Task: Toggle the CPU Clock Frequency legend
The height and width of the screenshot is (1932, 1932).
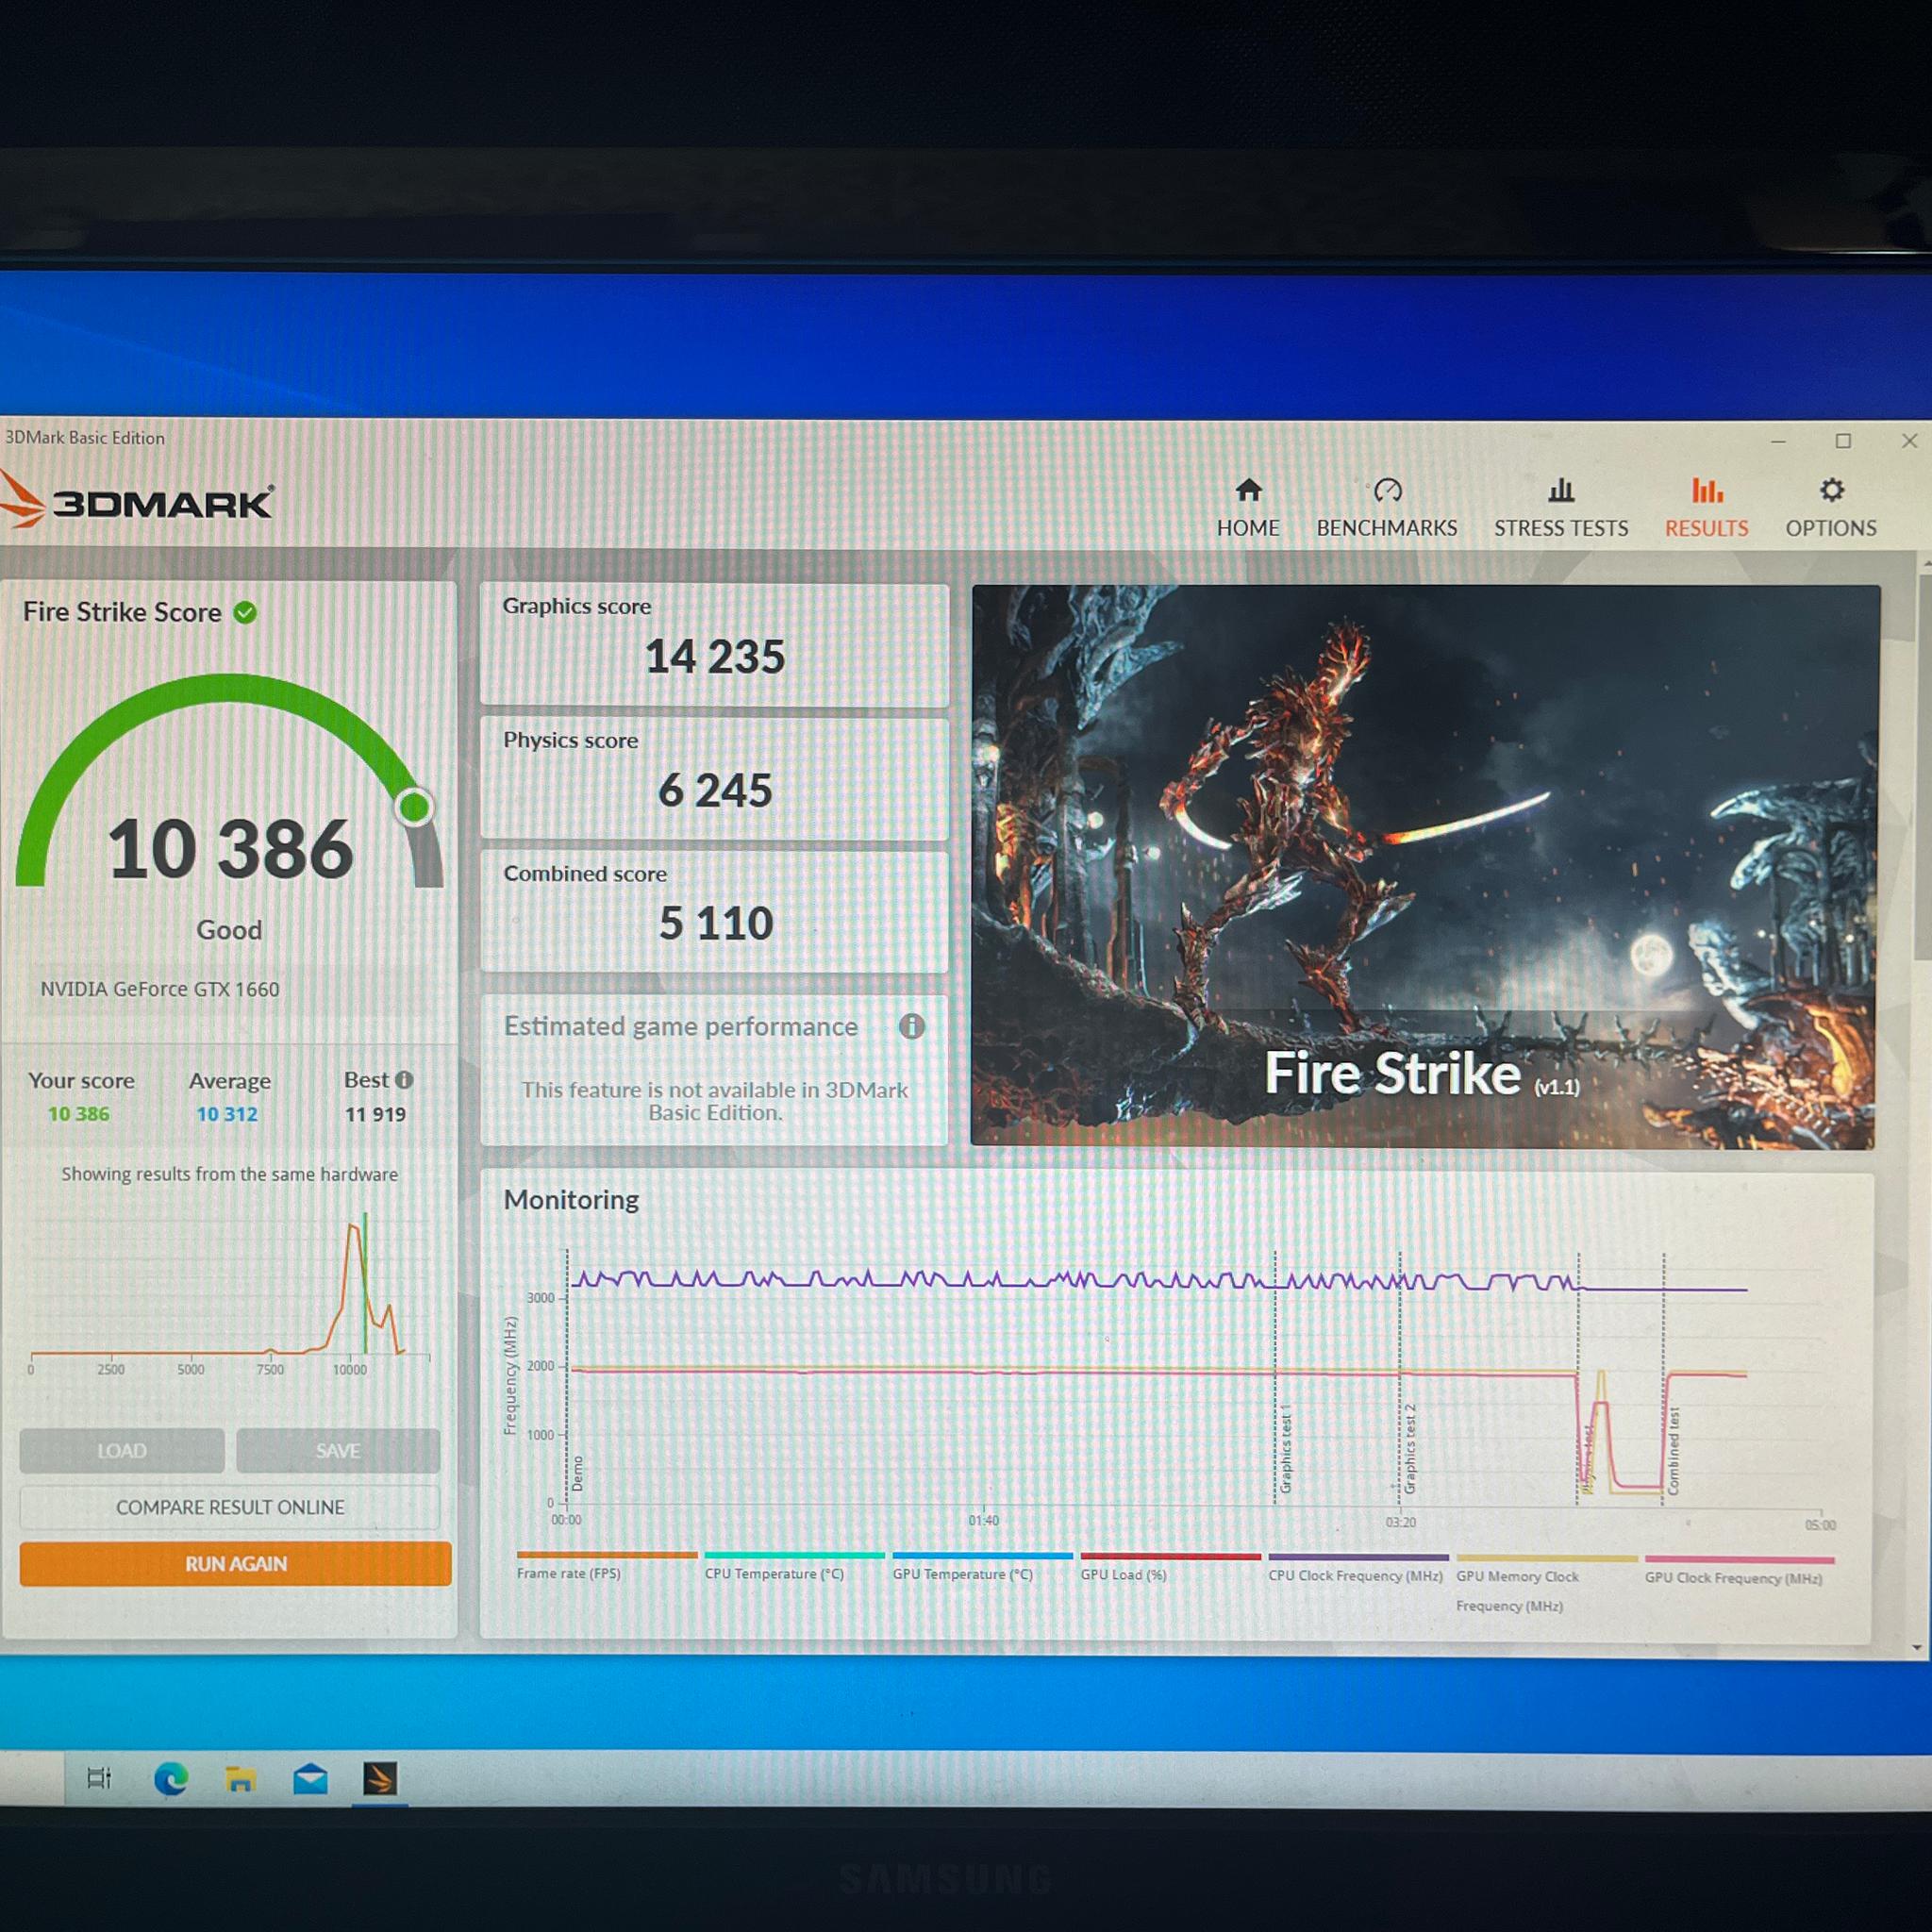Action: click(1358, 1569)
